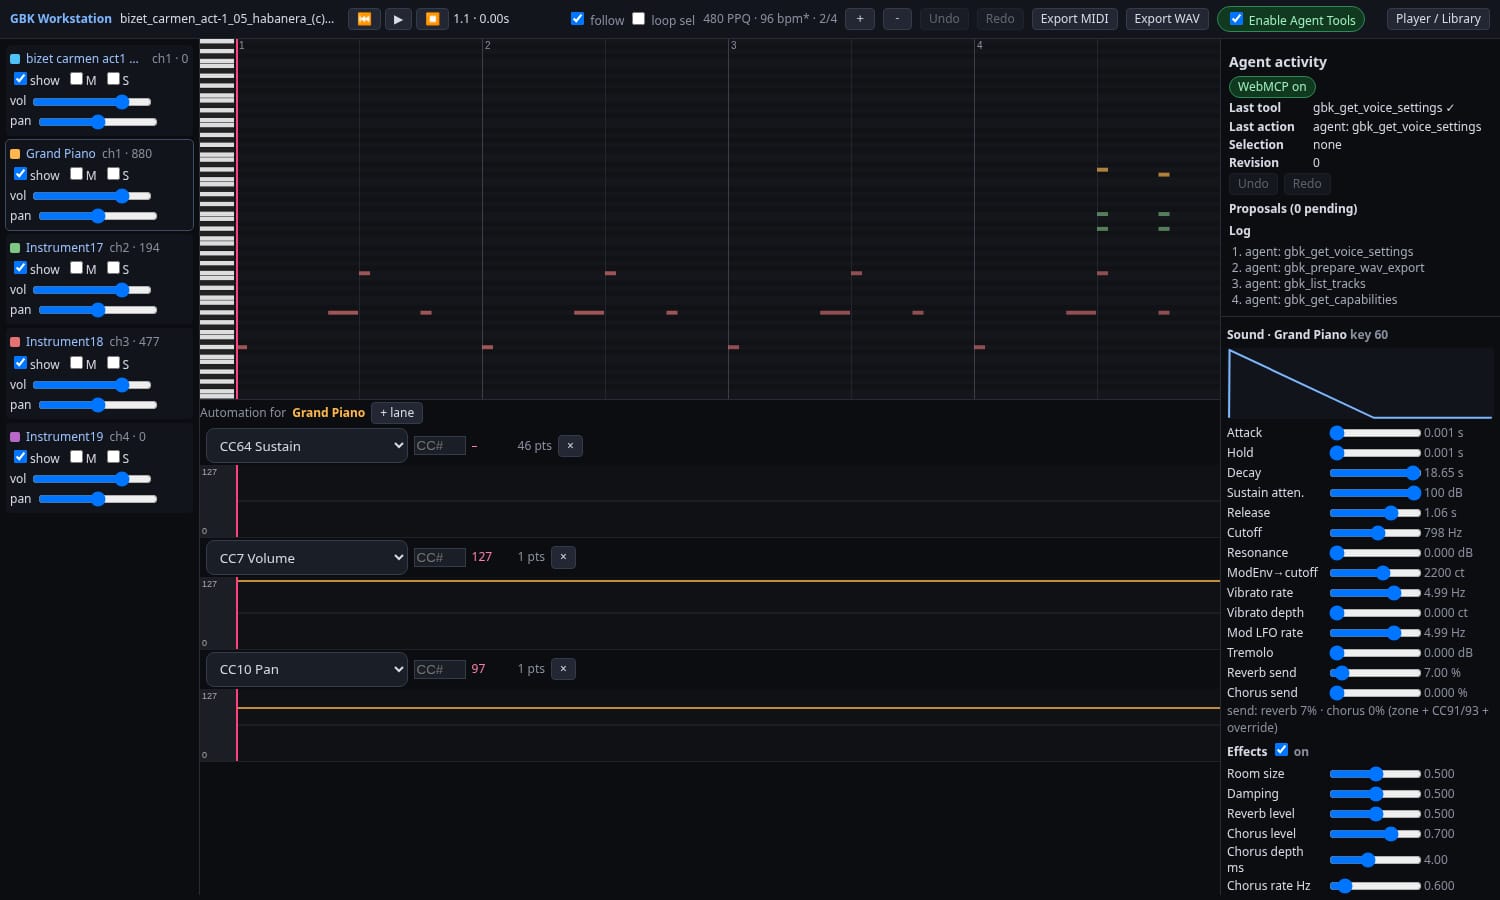Start playback with the play button
The image size is (1500, 900).
[x=398, y=19]
